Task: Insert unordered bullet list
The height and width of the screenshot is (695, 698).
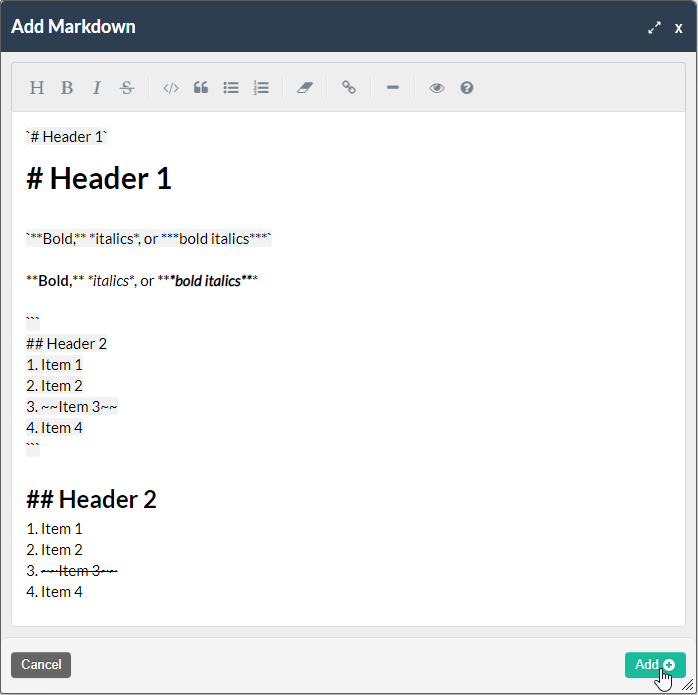Action: [x=231, y=88]
